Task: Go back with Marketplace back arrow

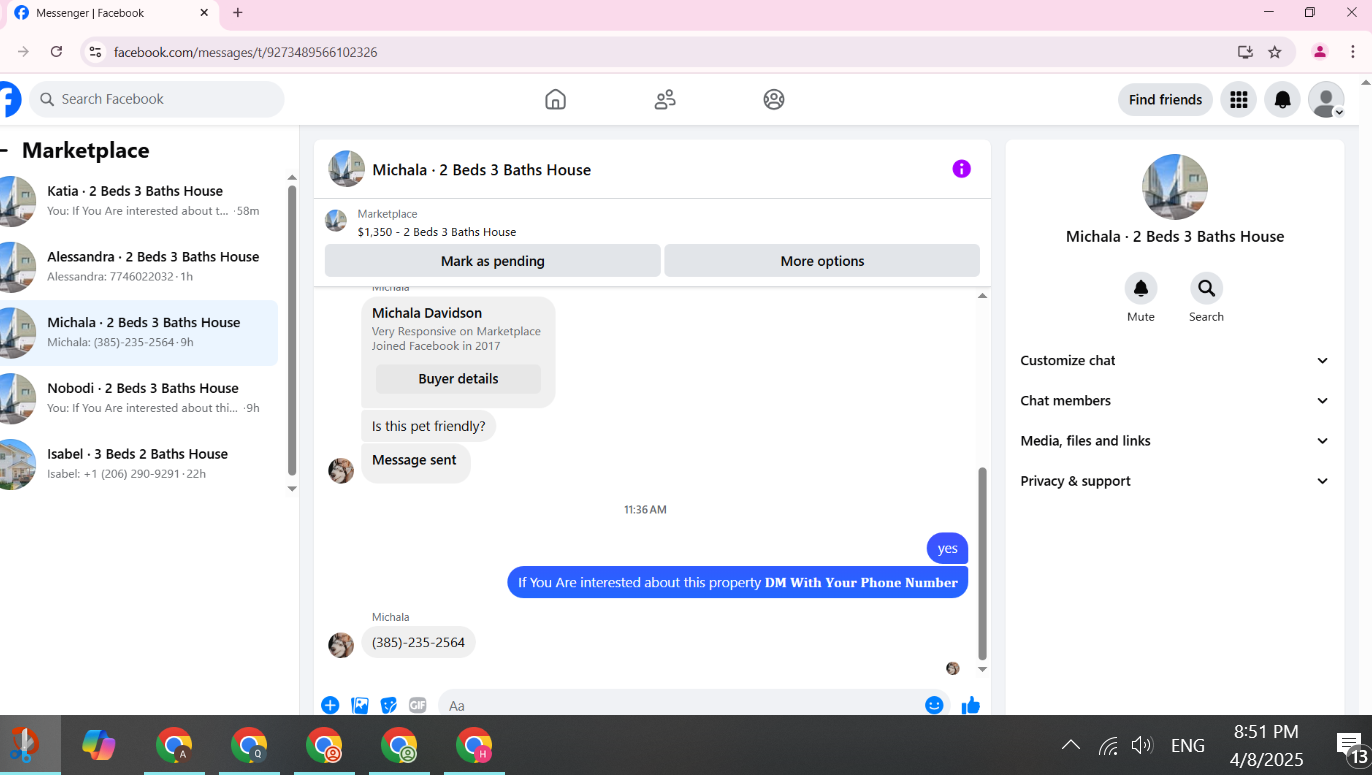Action: coord(5,151)
